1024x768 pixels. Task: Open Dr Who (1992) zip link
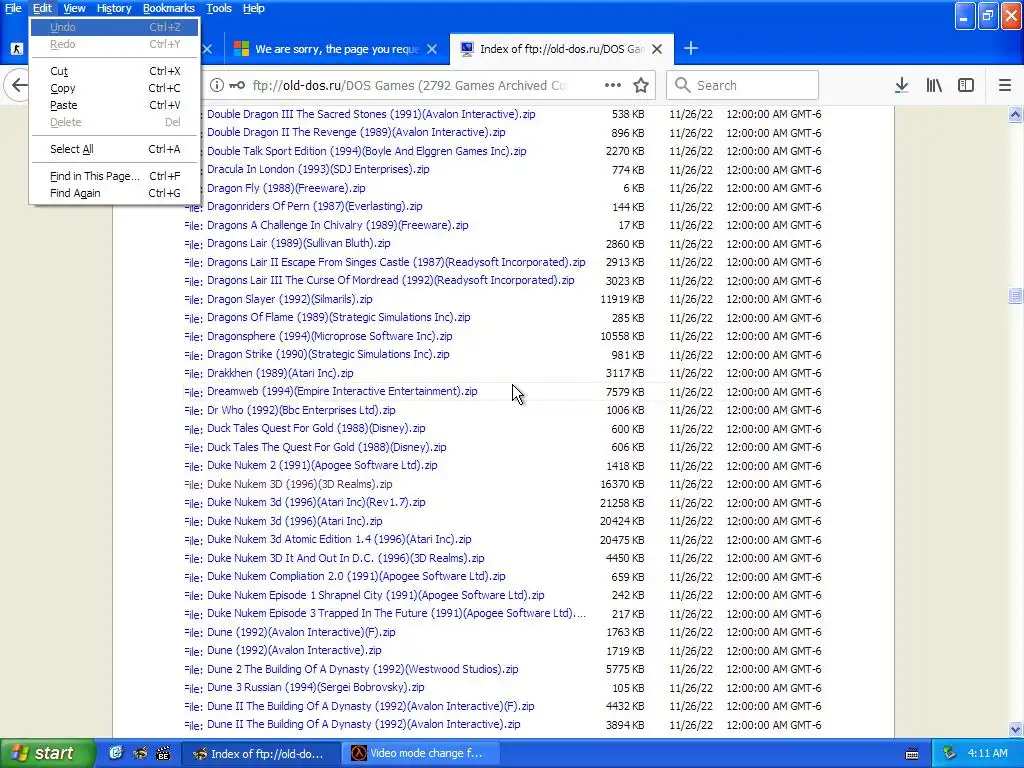coord(301,410)
